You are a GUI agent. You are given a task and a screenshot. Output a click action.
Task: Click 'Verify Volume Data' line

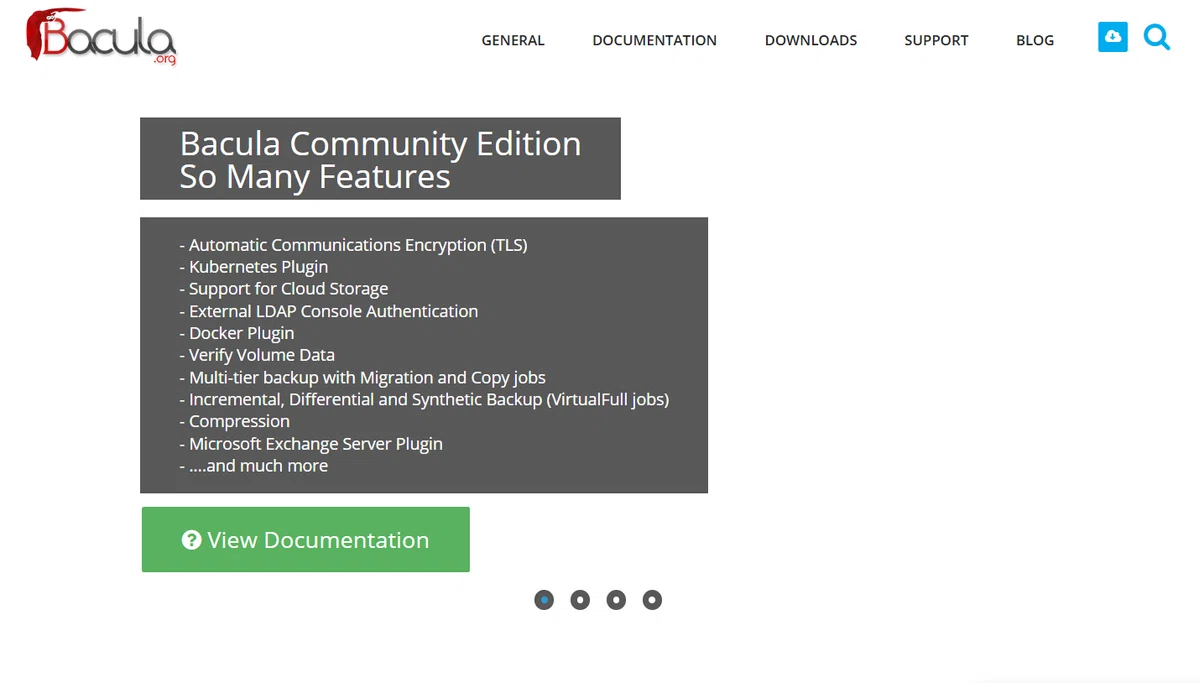coord(257,355)
